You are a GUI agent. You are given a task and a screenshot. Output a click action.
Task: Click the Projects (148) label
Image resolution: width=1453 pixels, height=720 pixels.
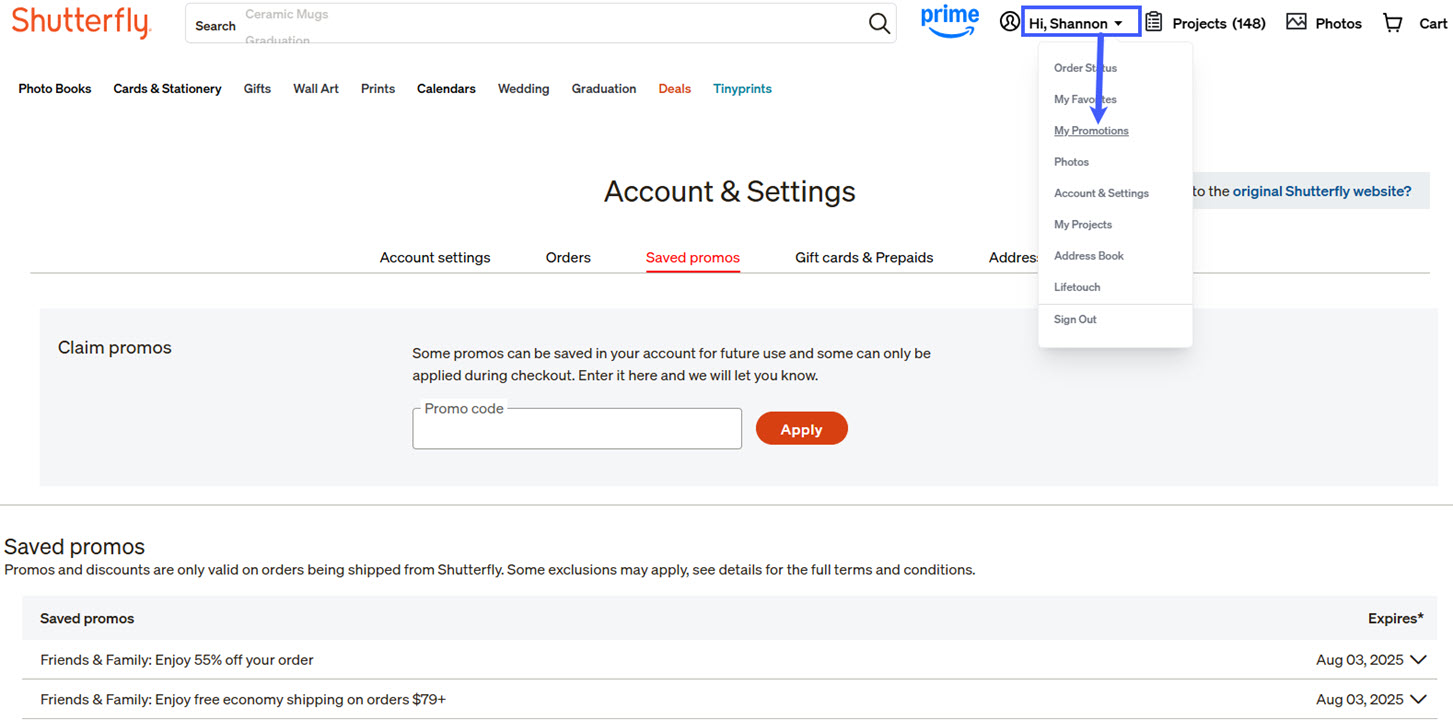coord(1219,23)
